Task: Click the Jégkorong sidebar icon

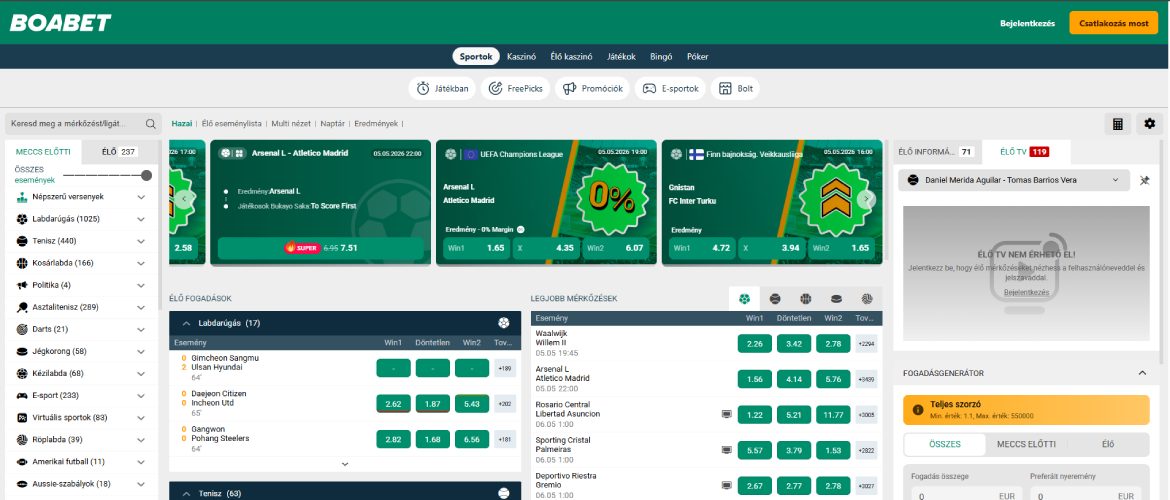Action: pos(22,351)
